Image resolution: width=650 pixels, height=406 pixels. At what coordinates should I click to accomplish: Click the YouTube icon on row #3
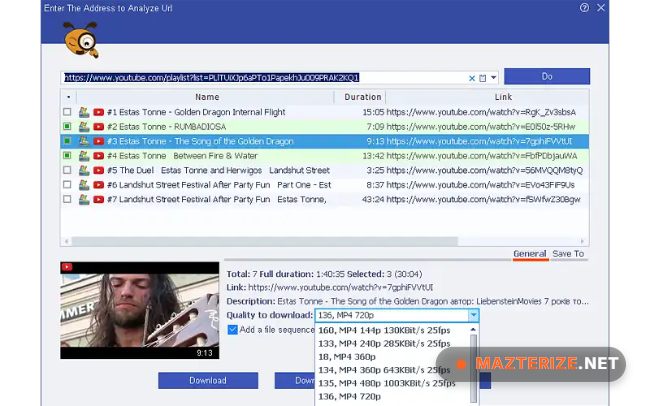[x=99, y=141]
